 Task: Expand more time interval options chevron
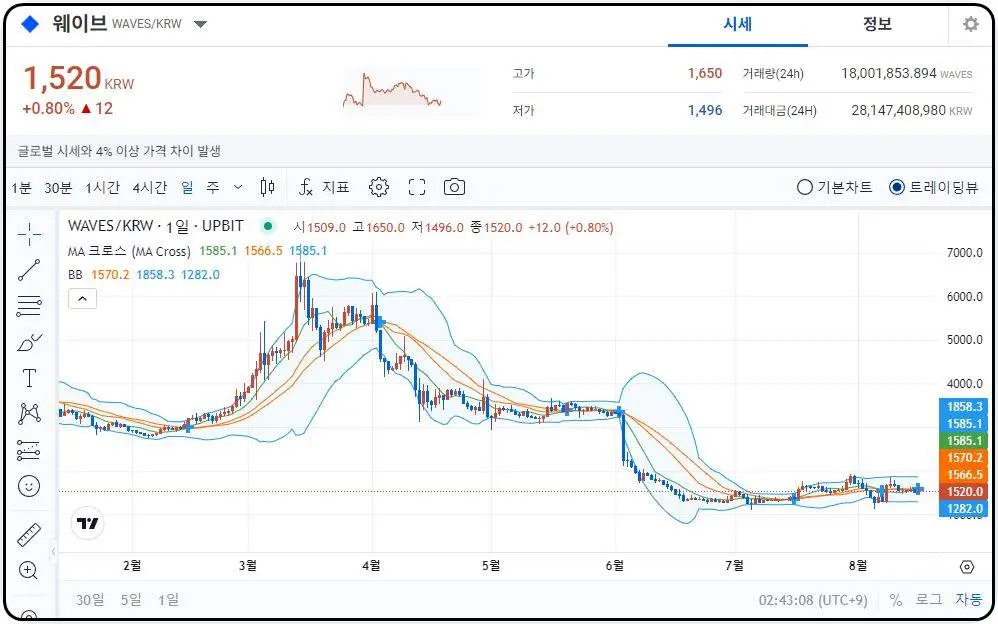pyautogui.click(x=238, y=187)
